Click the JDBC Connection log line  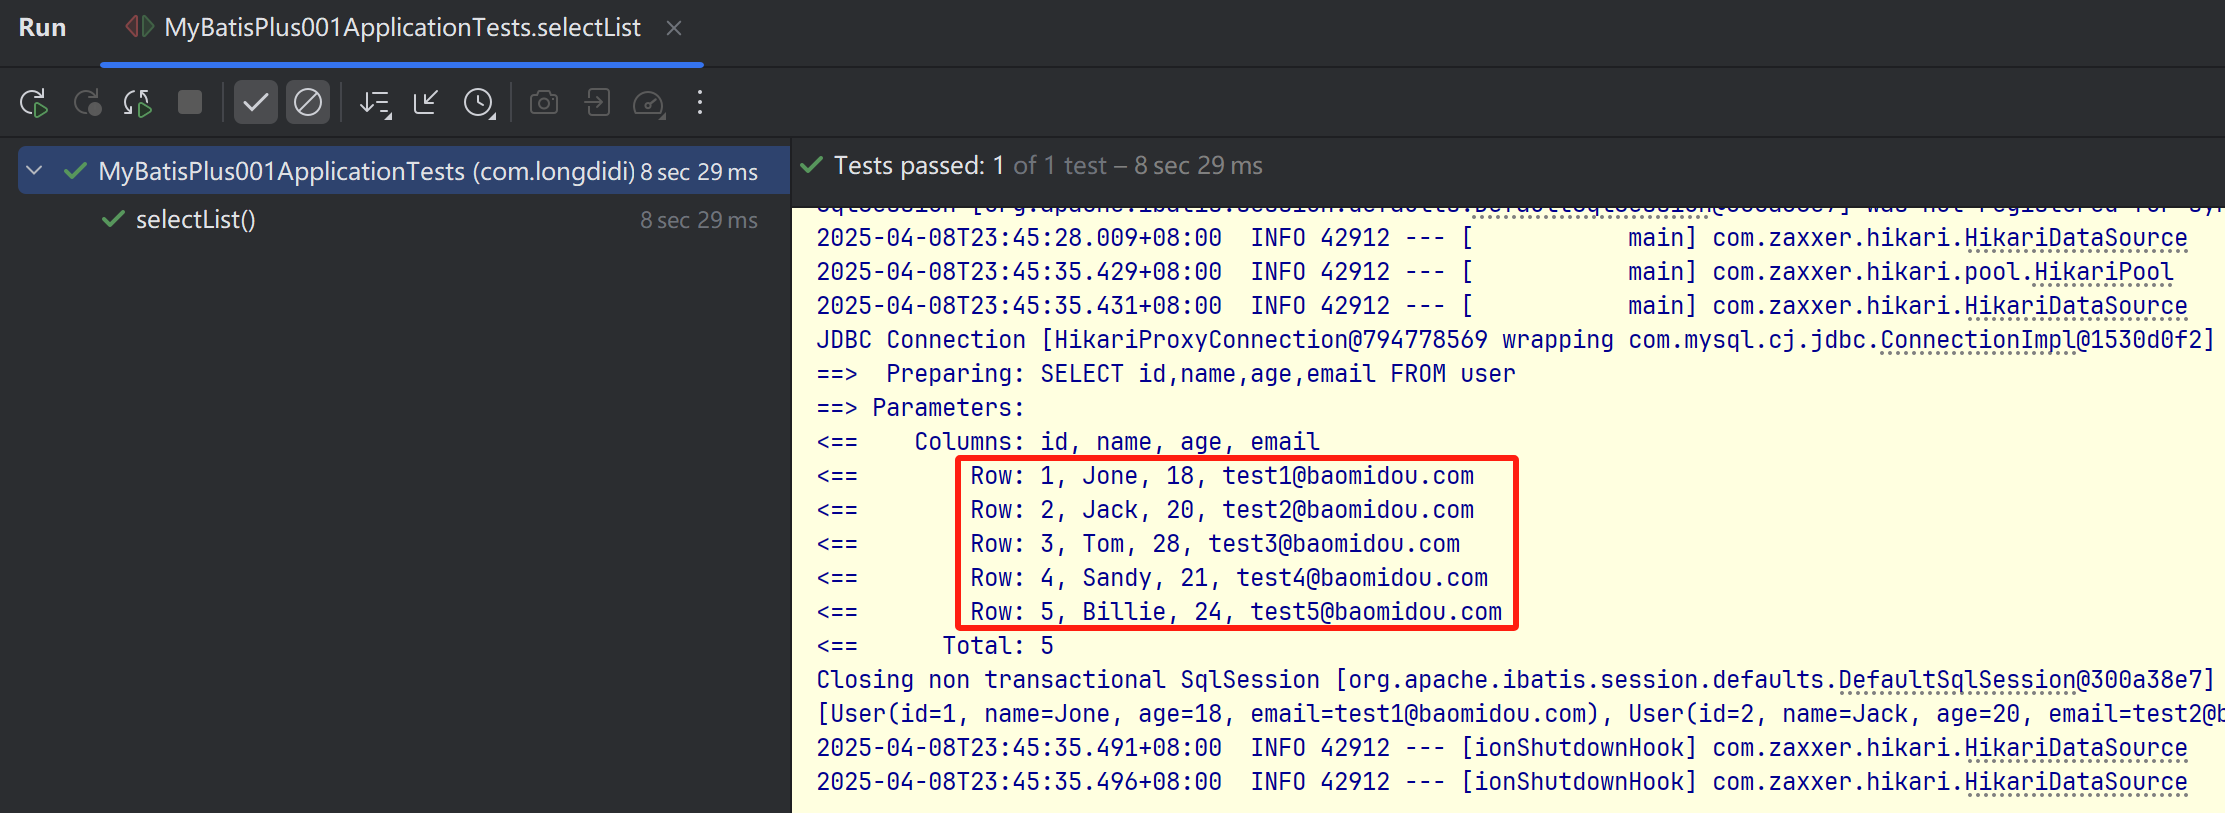[1515, 340]
